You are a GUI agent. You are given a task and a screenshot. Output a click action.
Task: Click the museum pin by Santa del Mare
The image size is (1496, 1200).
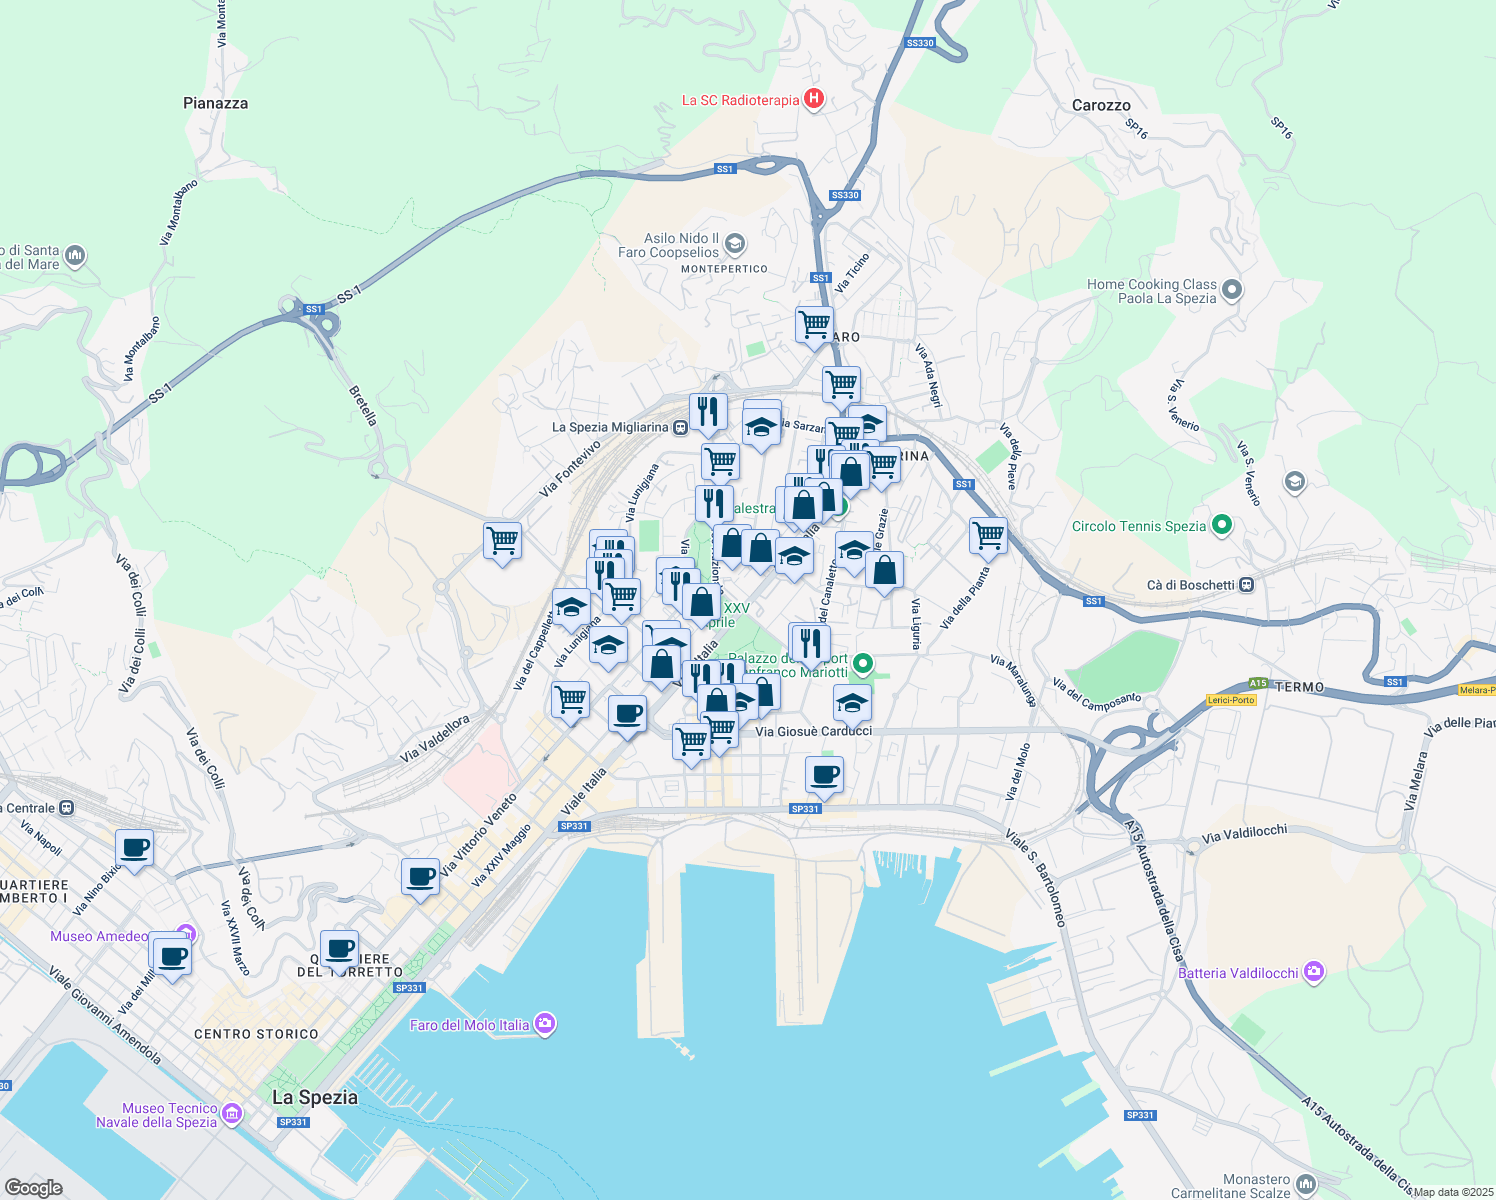[x=75, y=257]
